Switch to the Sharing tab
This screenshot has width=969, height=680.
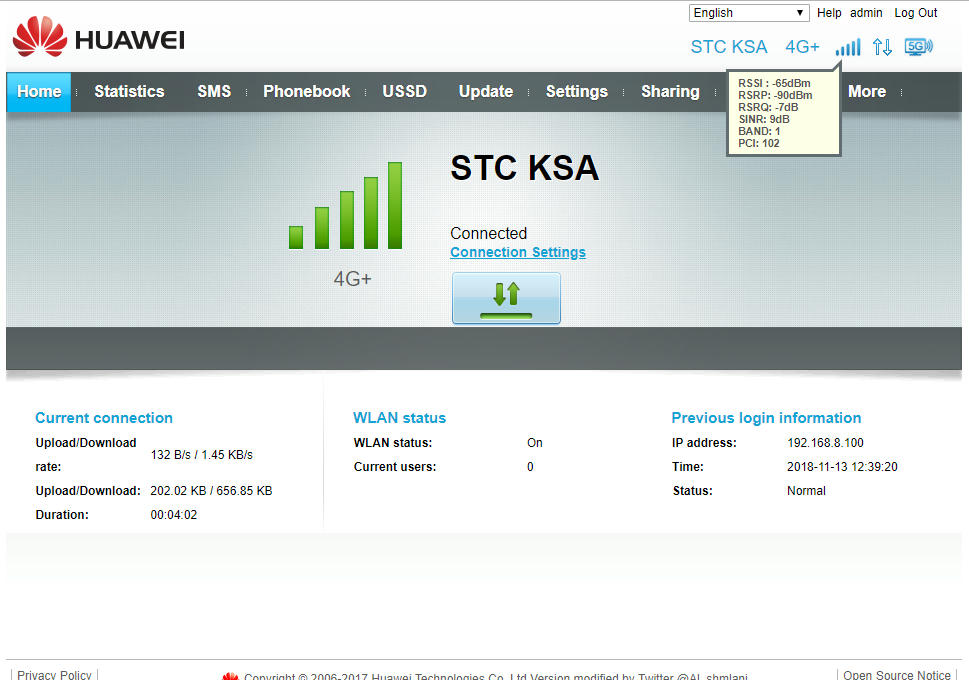pos(670,91)
